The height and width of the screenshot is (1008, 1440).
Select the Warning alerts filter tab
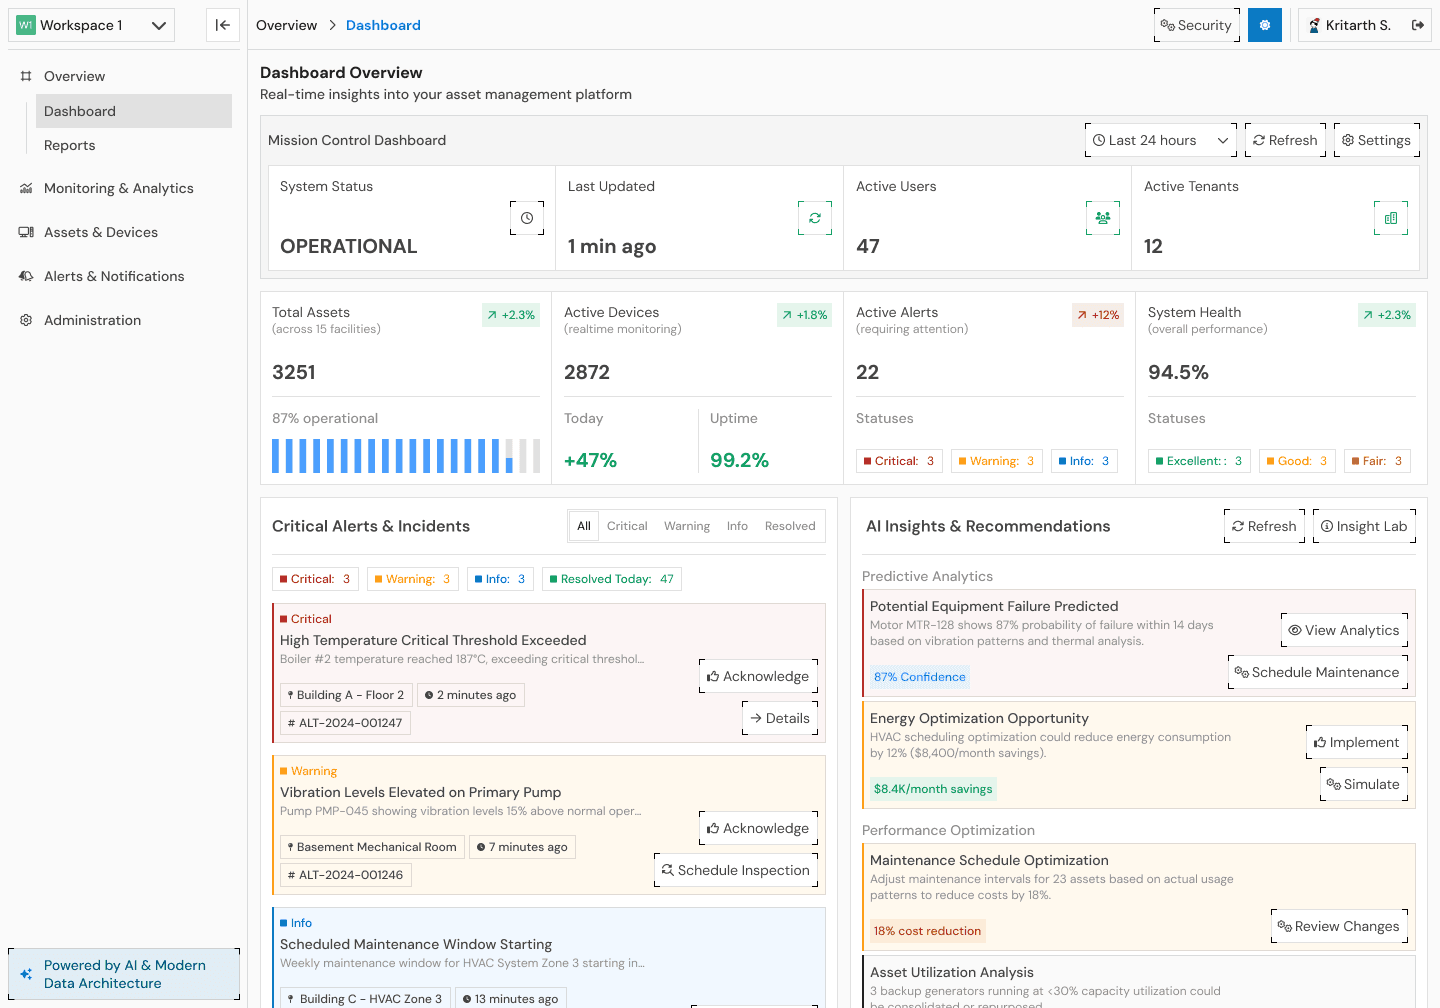click(687, 526)
